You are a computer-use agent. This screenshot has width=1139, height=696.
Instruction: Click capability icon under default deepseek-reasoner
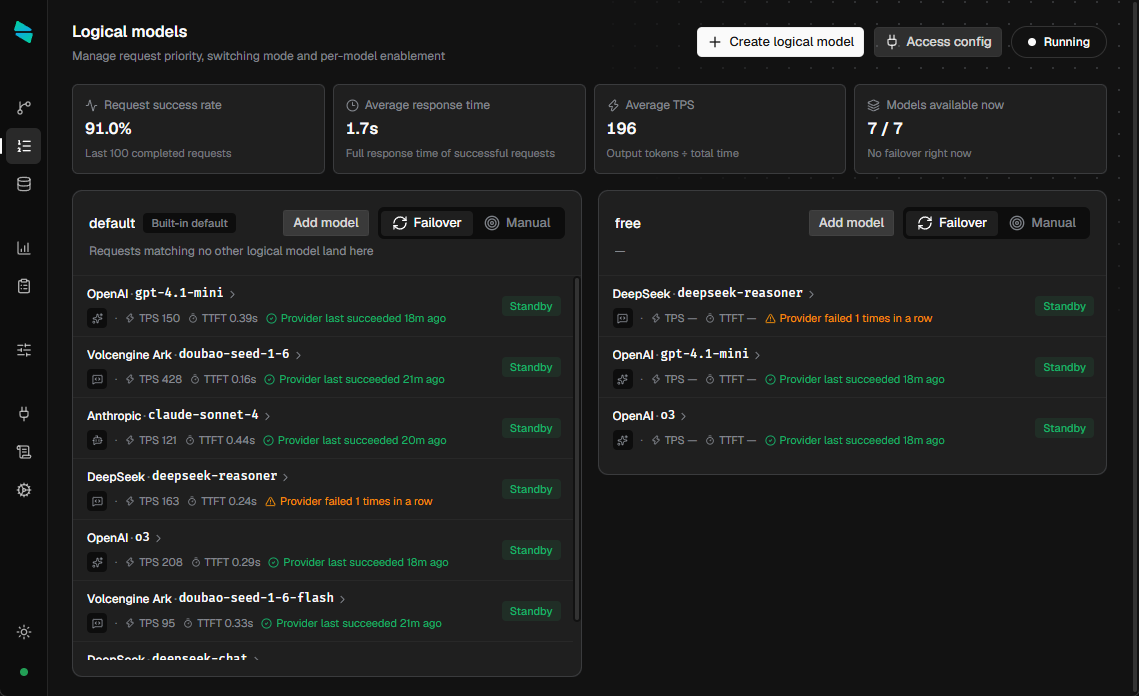[97, 501]
